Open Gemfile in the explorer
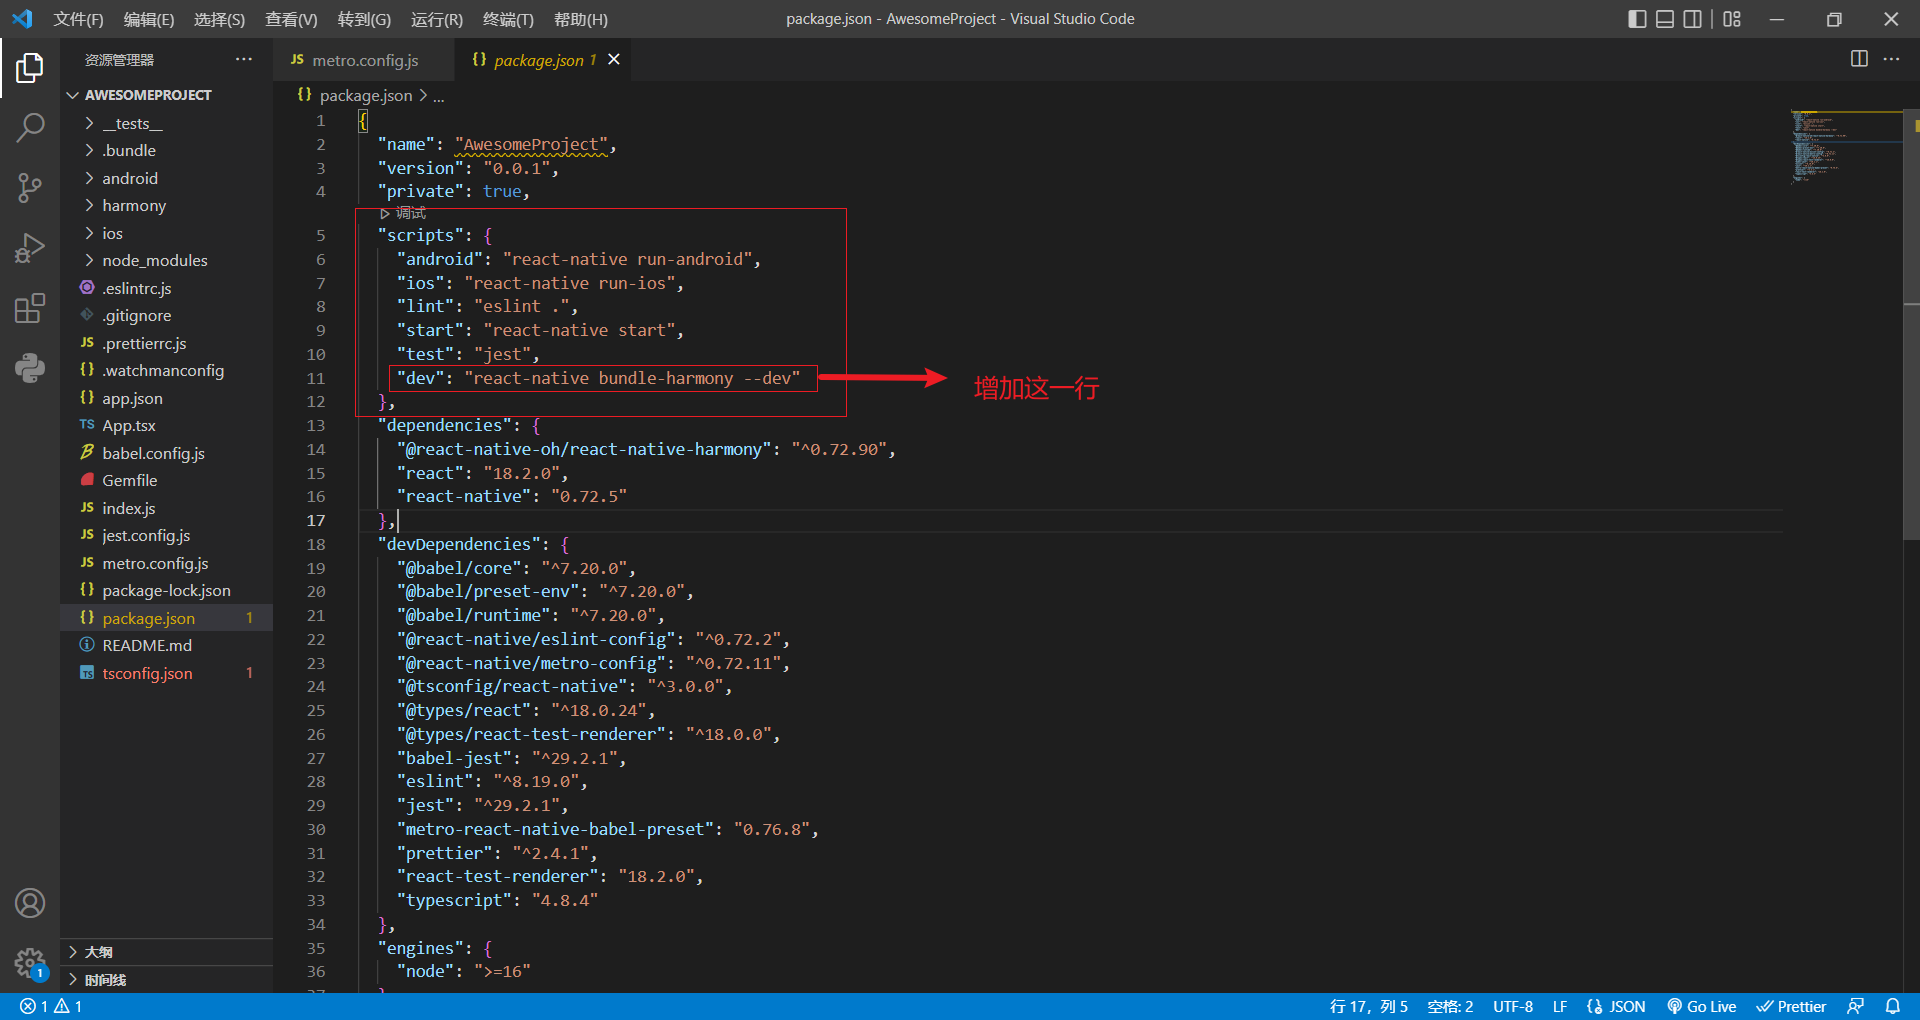1920x1020 pixels. point(166,480)
